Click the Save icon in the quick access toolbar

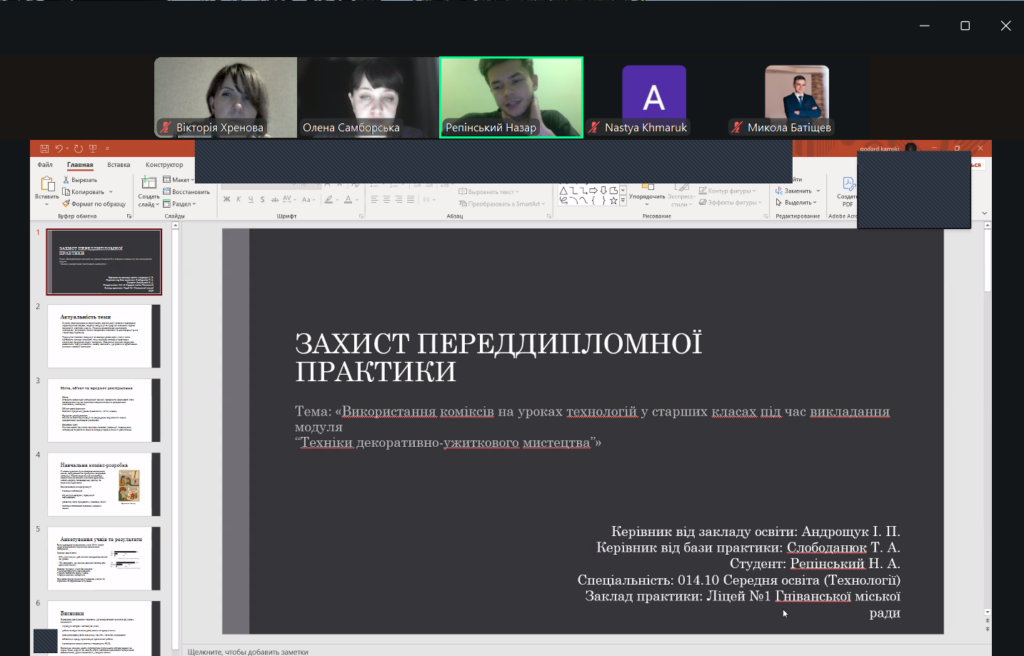[44, 149]
